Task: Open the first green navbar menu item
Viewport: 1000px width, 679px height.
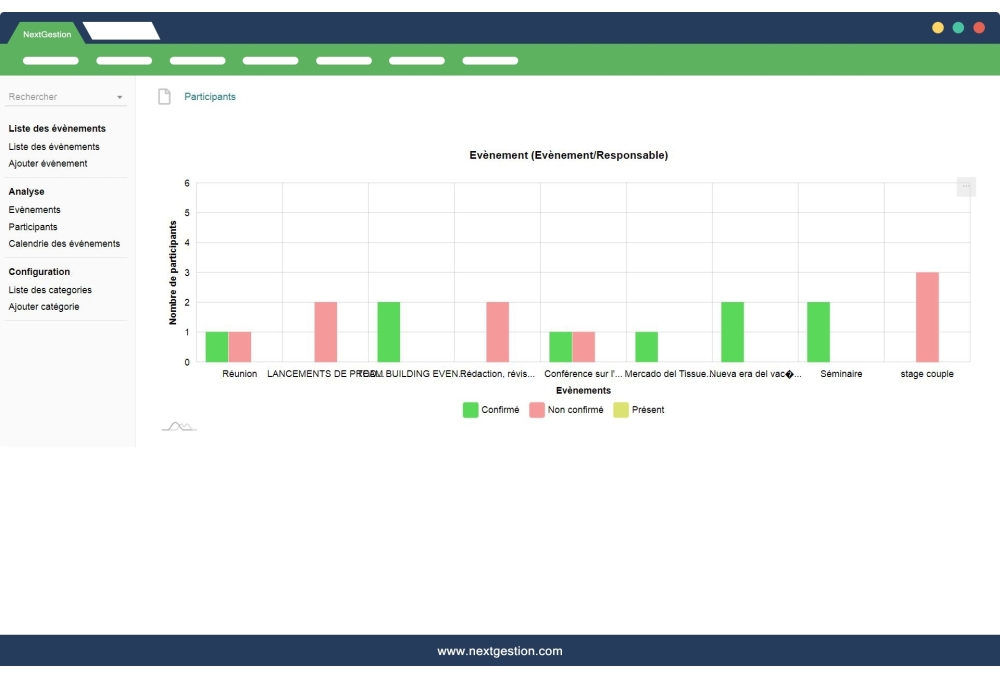Action: (50, 61)
